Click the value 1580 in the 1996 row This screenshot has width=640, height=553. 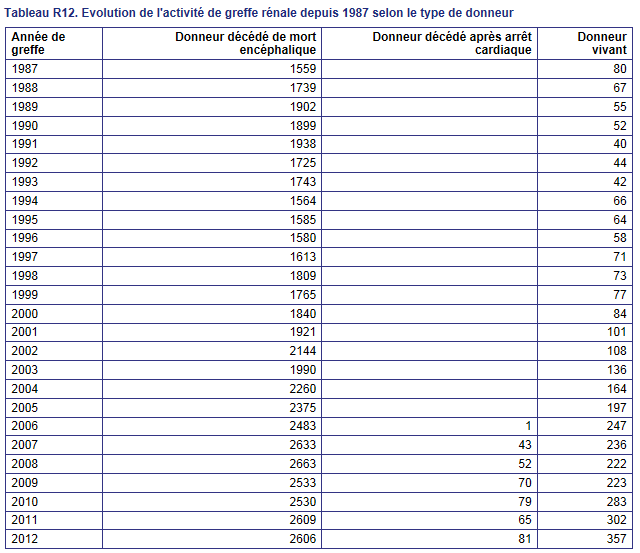[303, 238]
